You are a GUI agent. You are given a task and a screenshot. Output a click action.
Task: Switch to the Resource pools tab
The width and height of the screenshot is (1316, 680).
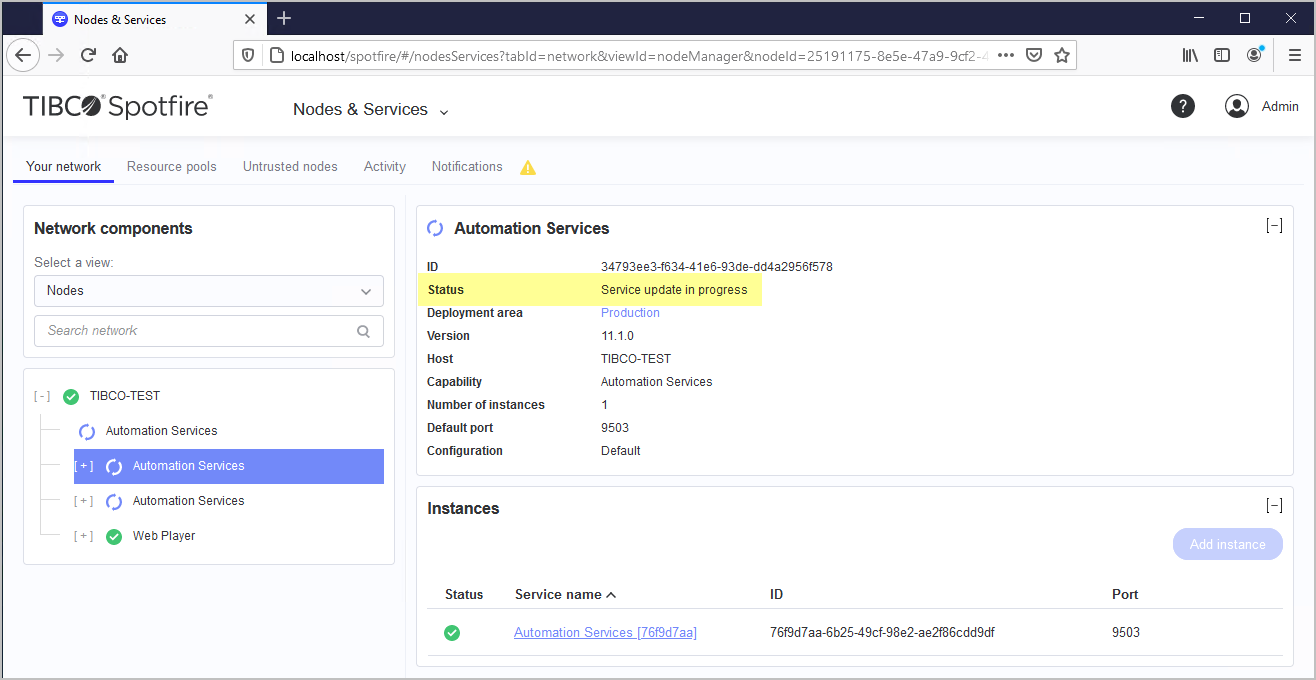tap(171, 167)
